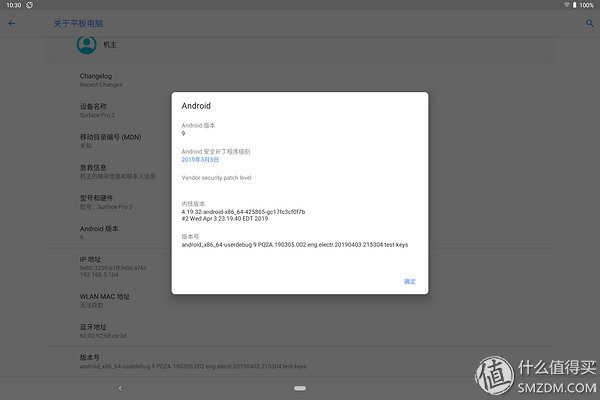600x400 pixels.
Task: Tap the Wi-Fi icon in status bar
Action: tap(567, 5)
